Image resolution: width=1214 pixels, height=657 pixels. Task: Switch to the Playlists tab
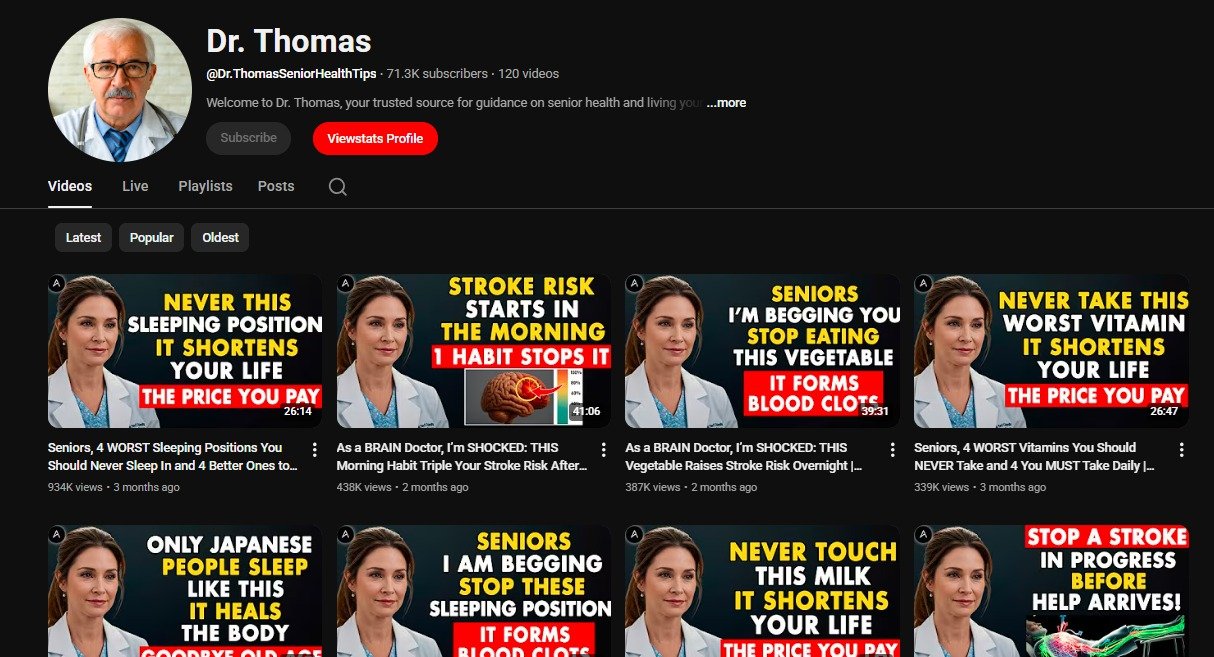click(205, 186)
